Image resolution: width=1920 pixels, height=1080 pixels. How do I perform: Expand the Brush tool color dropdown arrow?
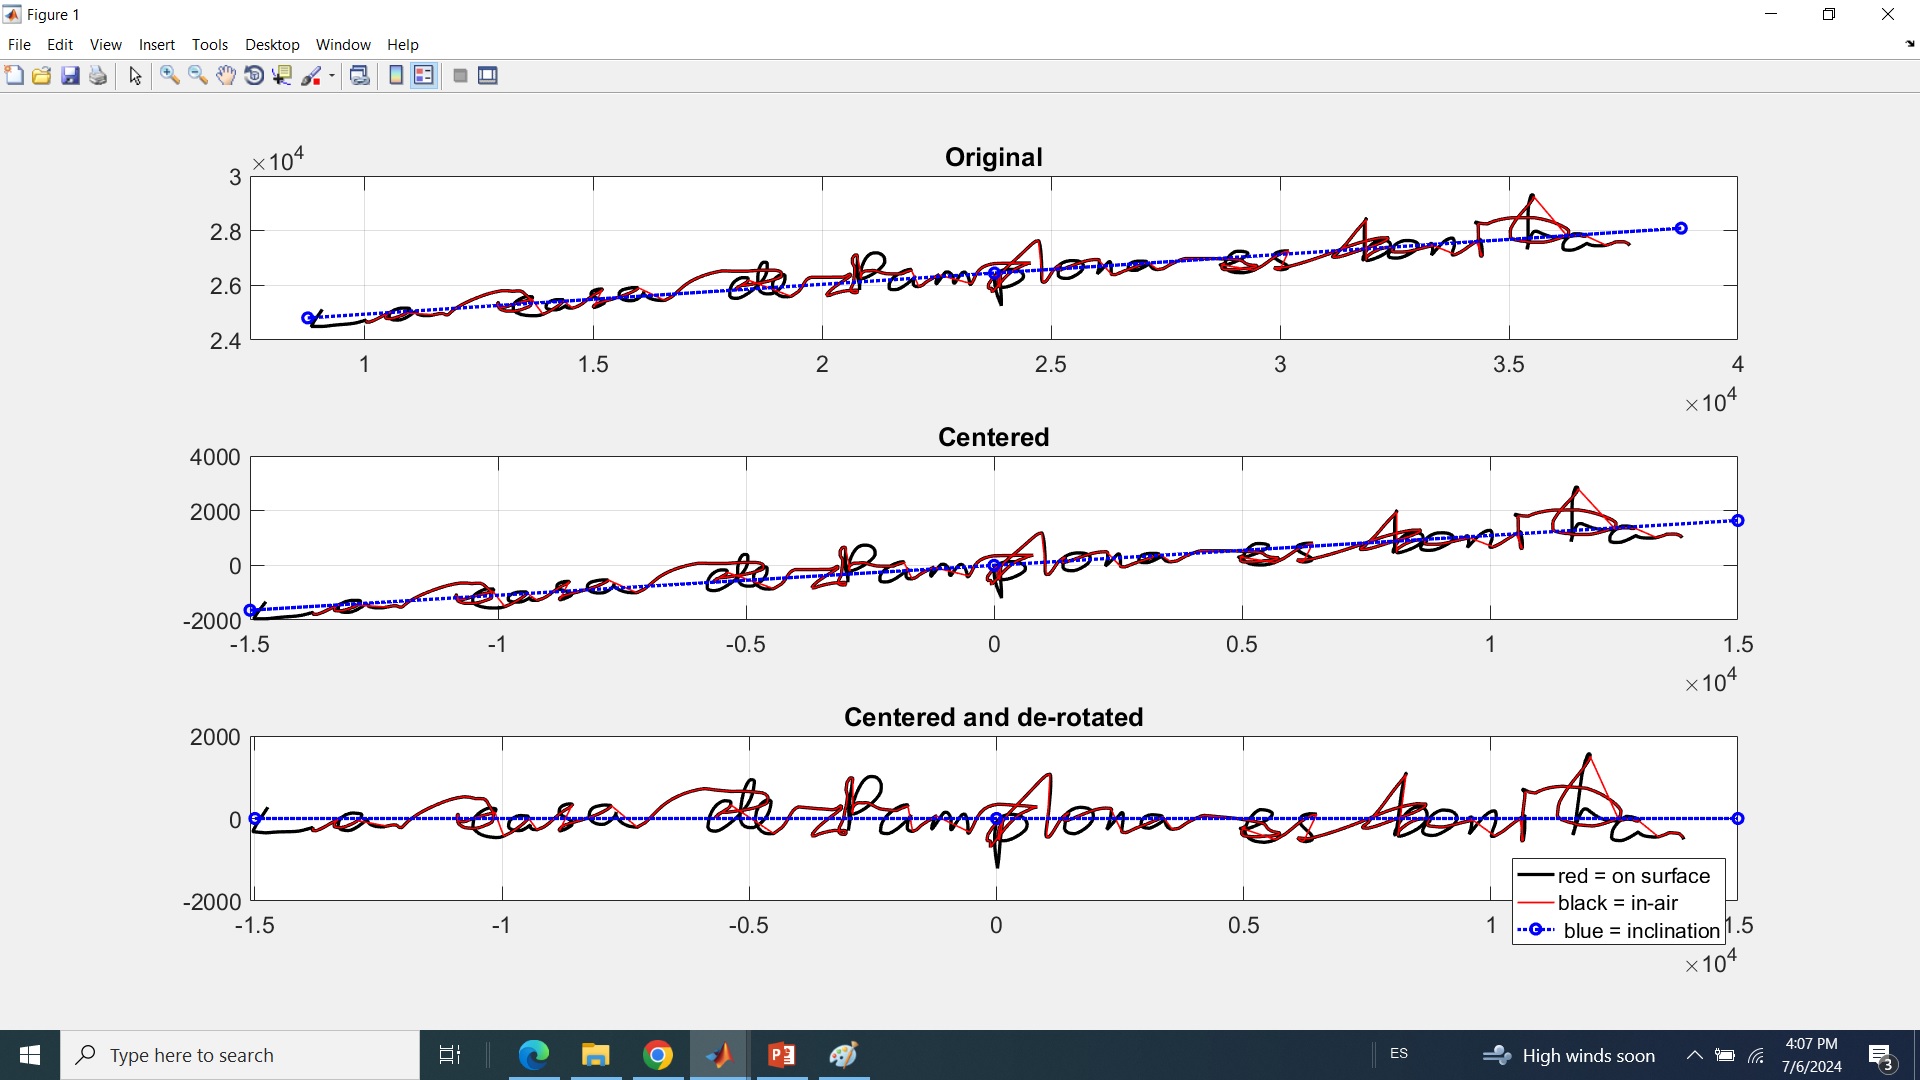pos(332,76)
